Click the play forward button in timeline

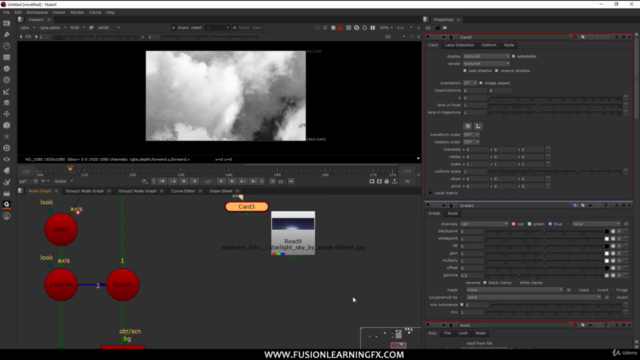pyautogui.click(x=221, y=181)
